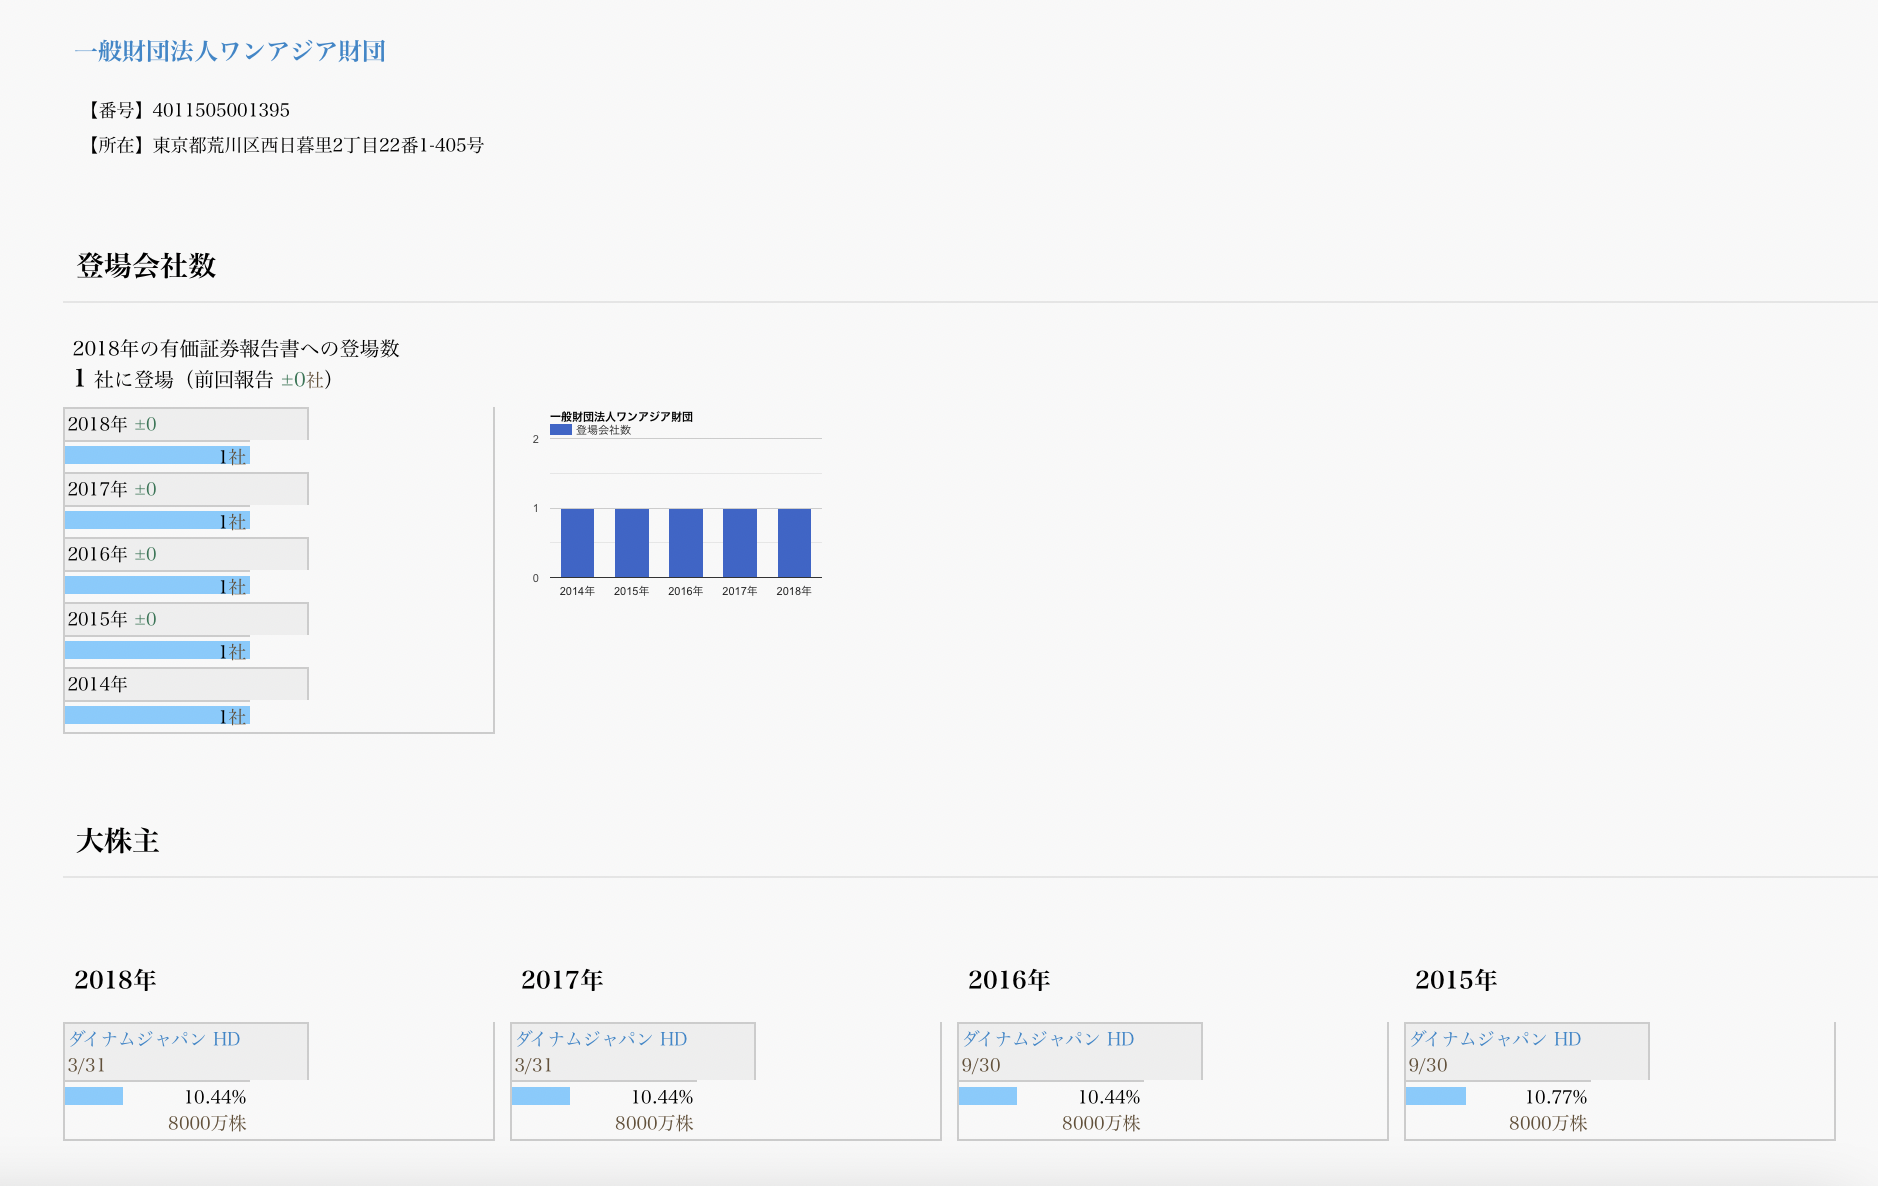Click 8000万株 in the 2015年 card
This screenshot has width=1878, height=1186.
coord(1548,1123)
